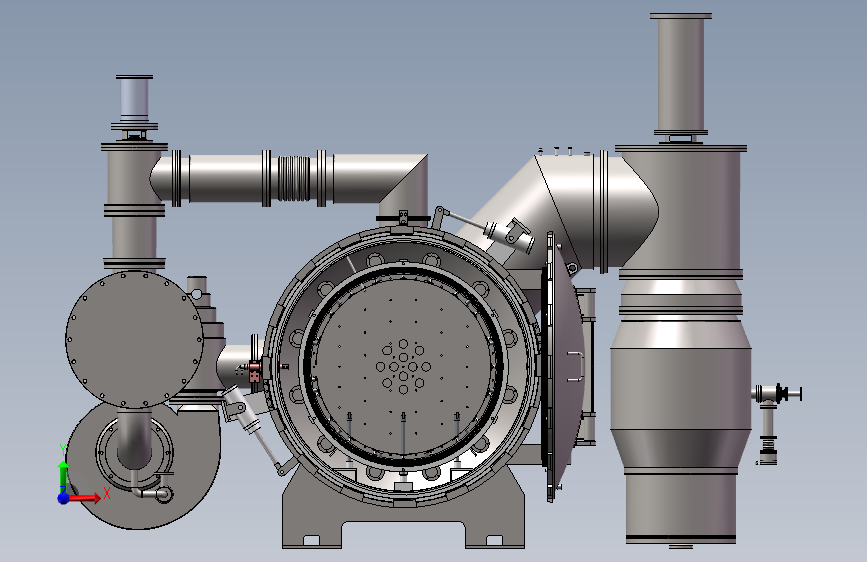The image size is (867, 562).
Task: Click the blue Z axis ball of the triad
Action: click(x=64, y=498)
